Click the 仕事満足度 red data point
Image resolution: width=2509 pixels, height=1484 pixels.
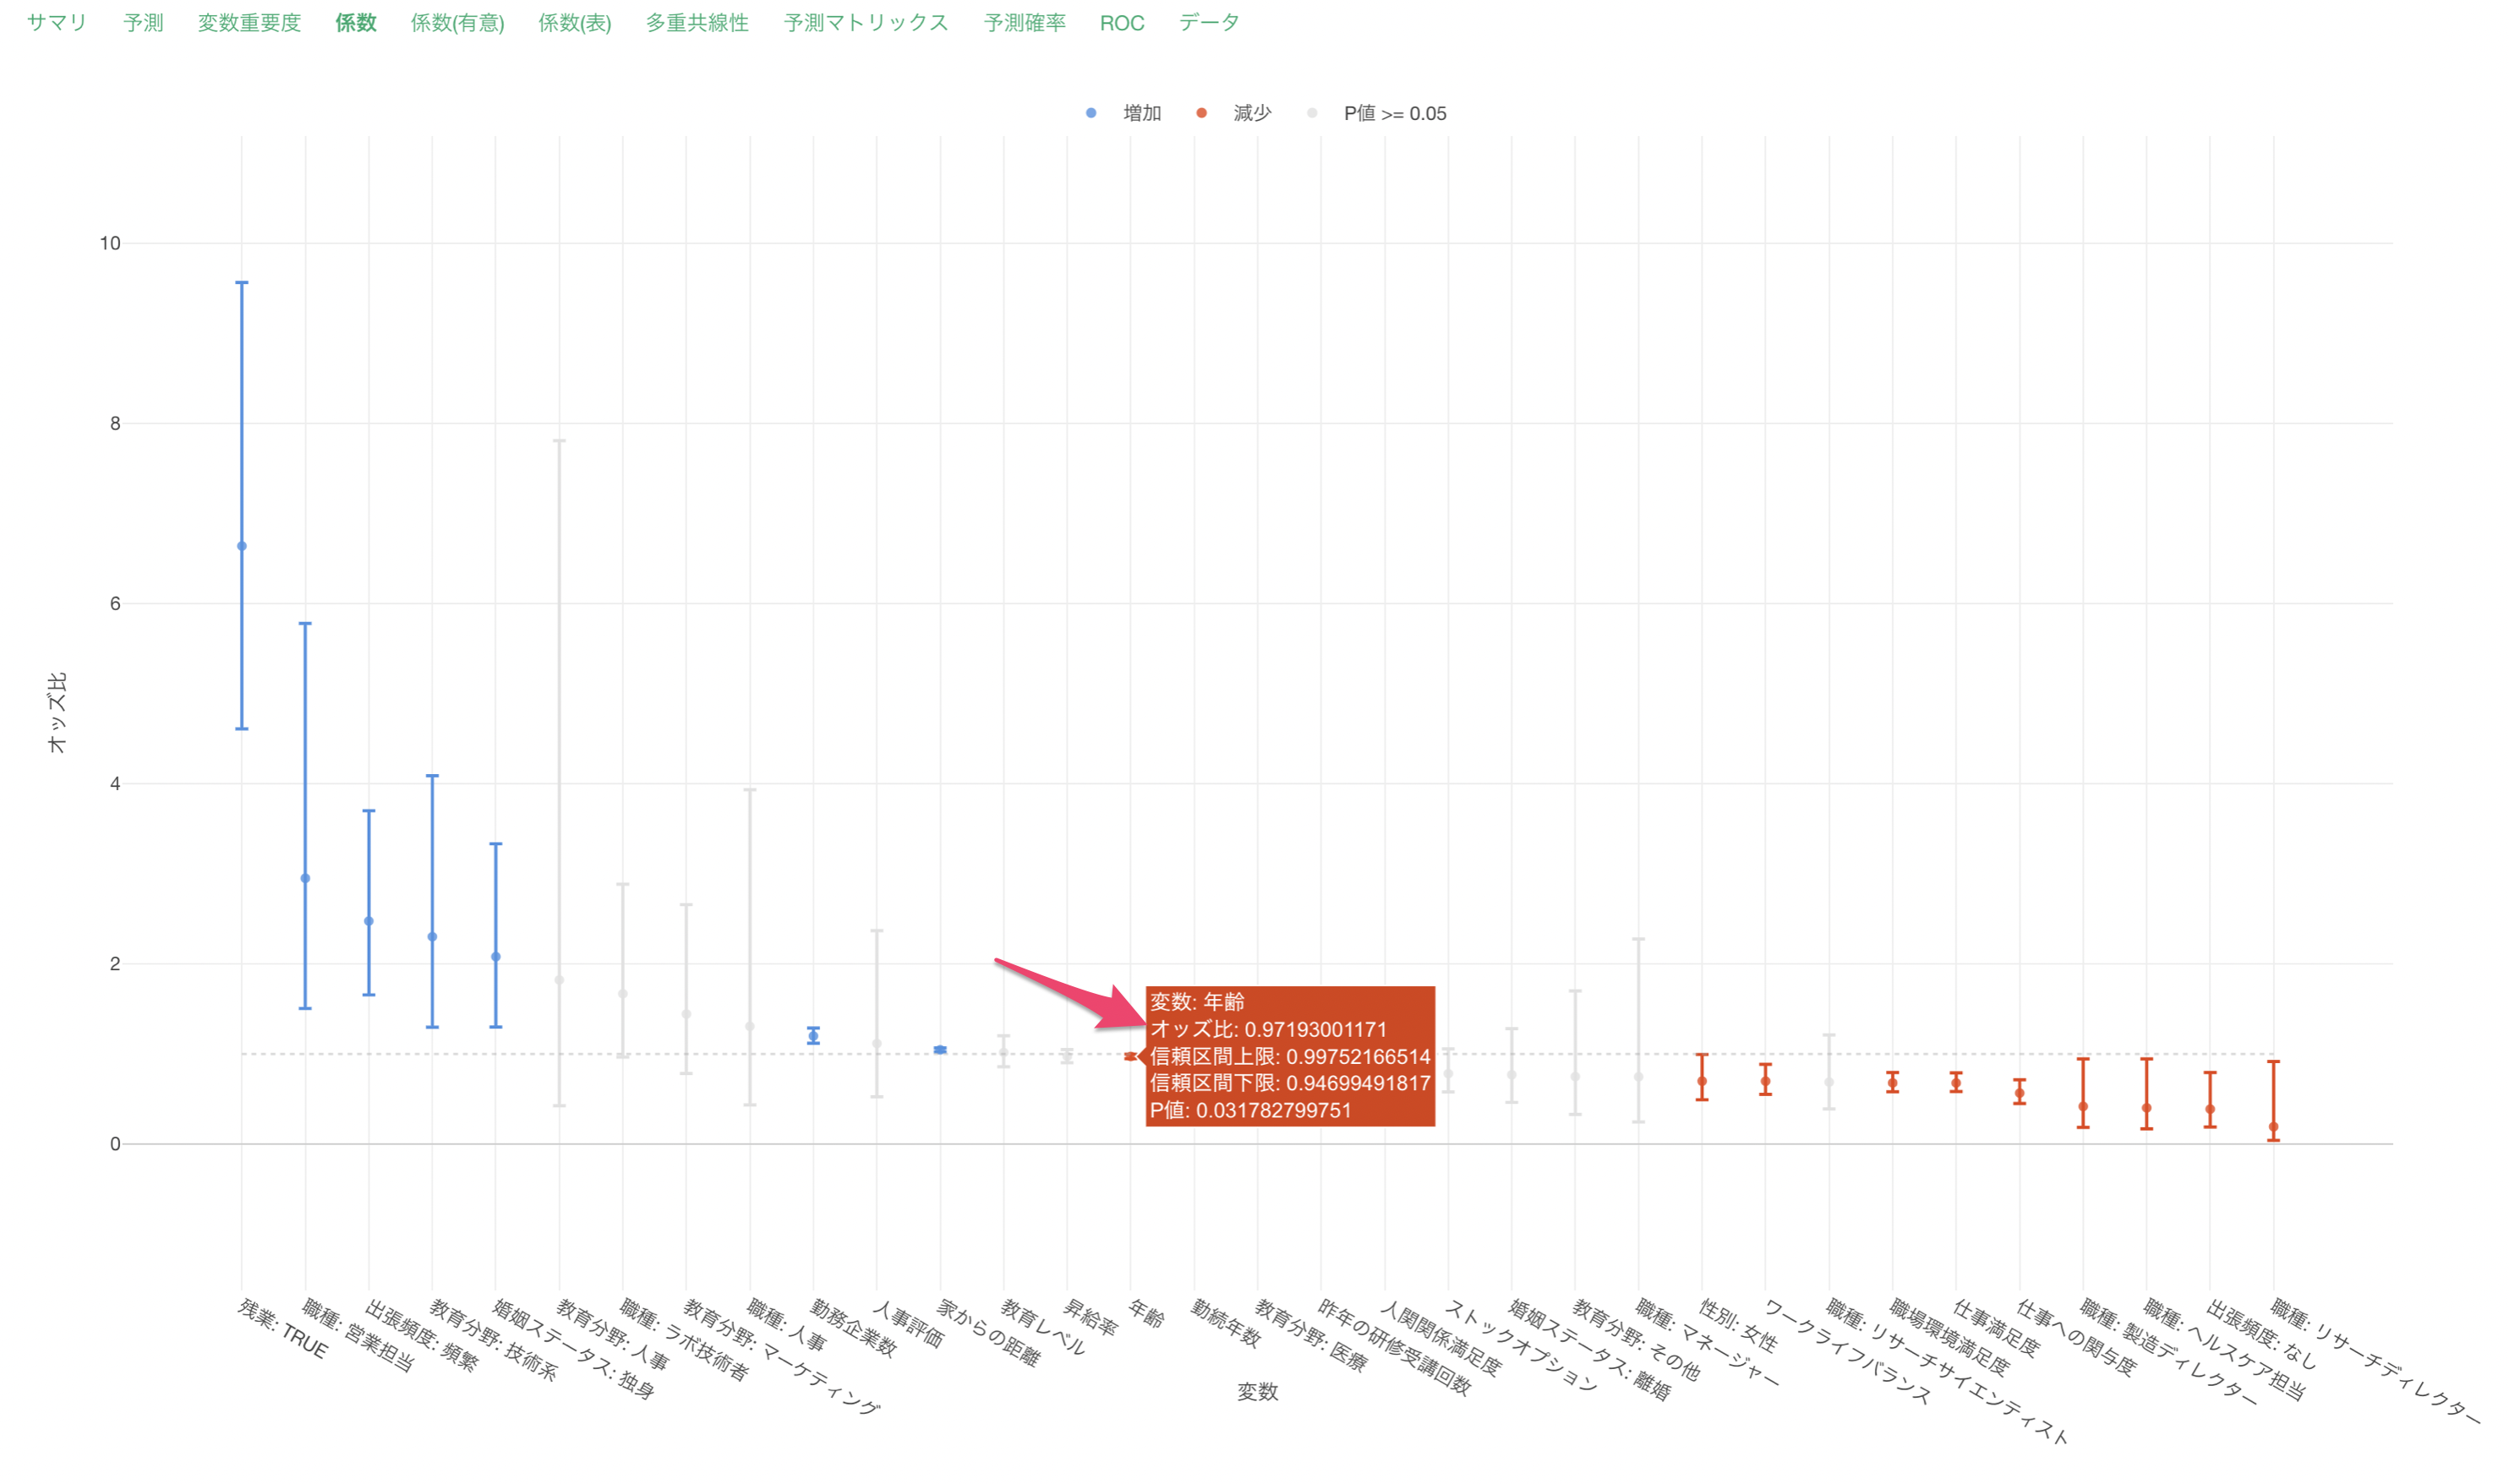(x=1956, y=1083)
